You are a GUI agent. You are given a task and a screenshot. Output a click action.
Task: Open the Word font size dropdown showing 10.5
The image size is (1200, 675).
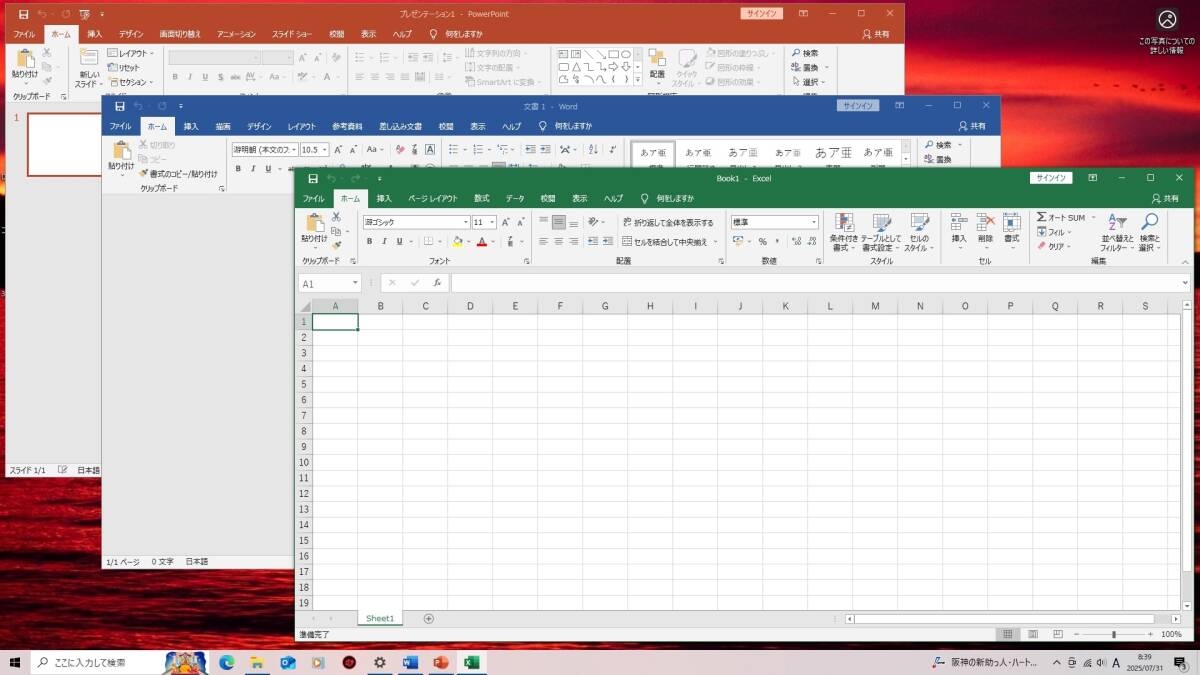click(x=324, y=150)
